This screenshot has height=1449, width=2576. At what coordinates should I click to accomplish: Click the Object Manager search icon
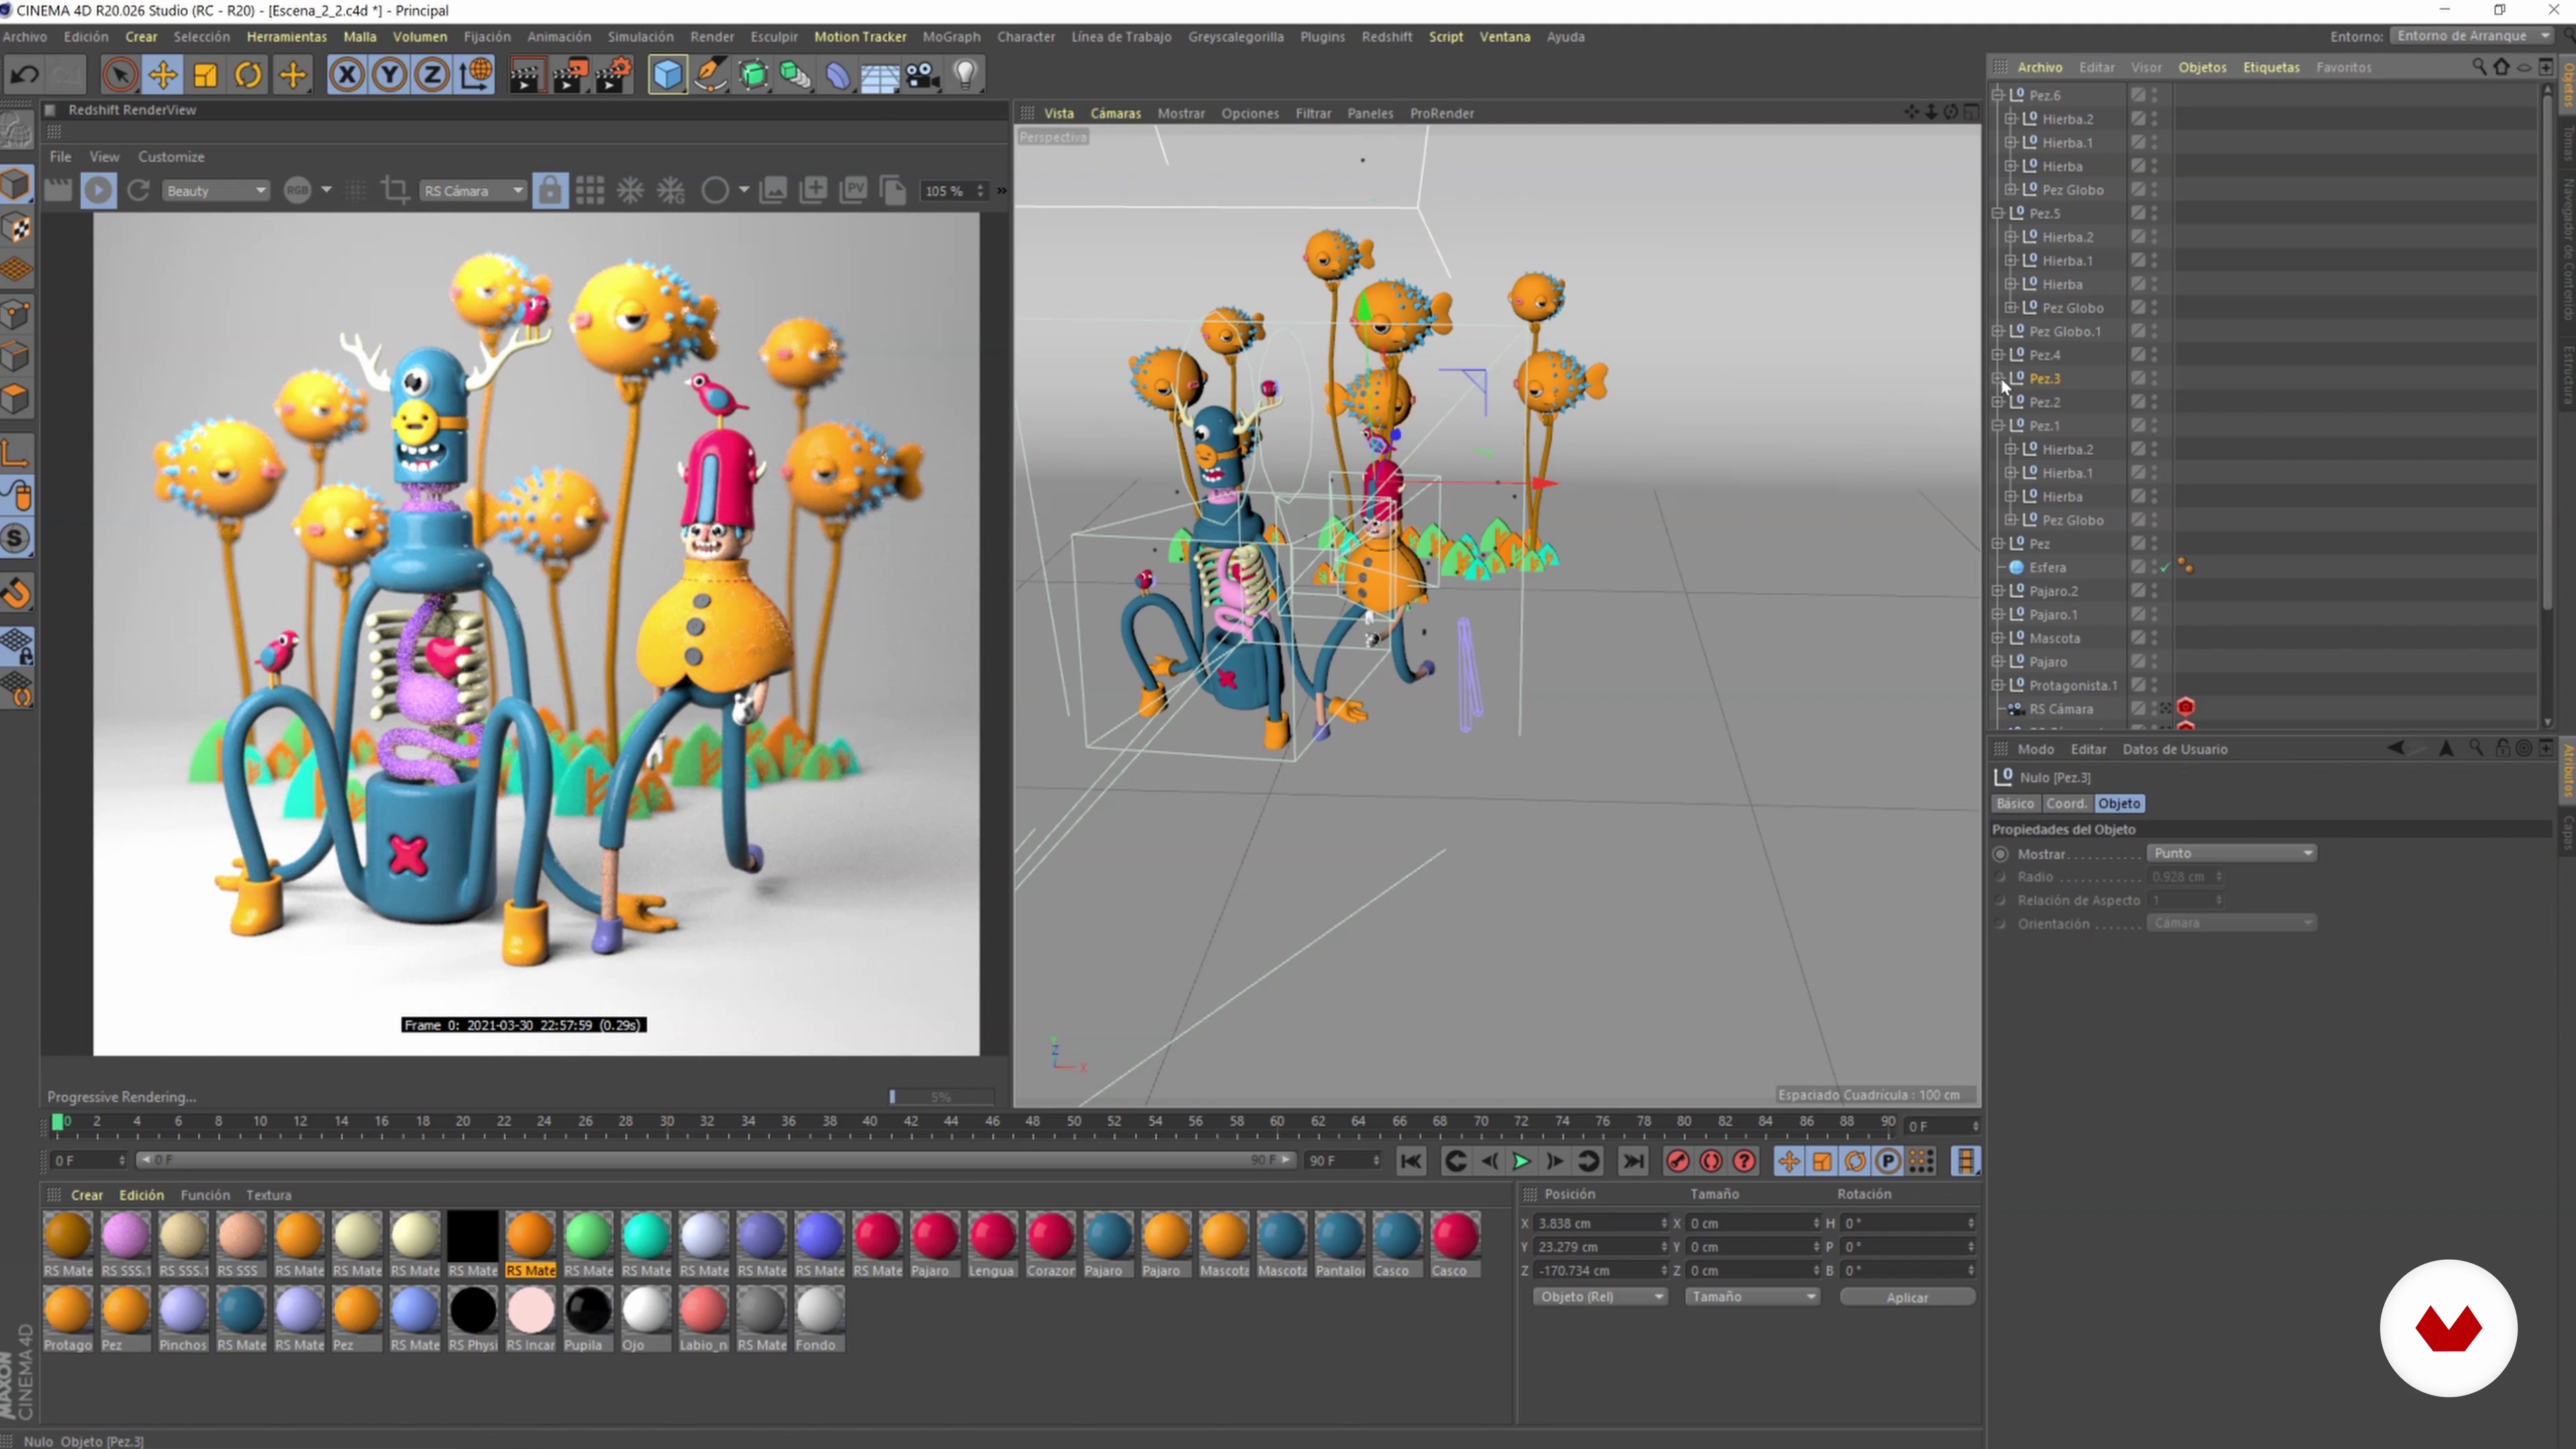(2479, 67)
